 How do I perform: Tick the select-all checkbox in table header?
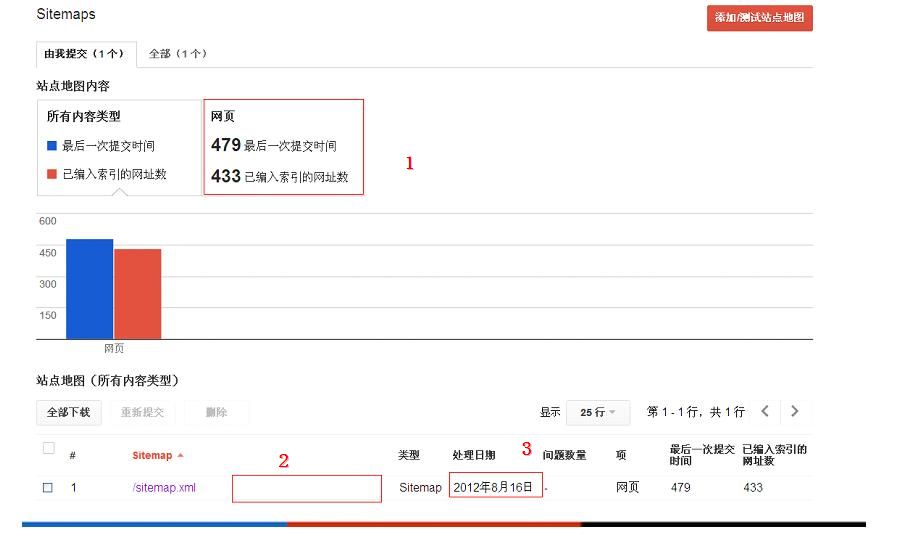click(48, 449)
